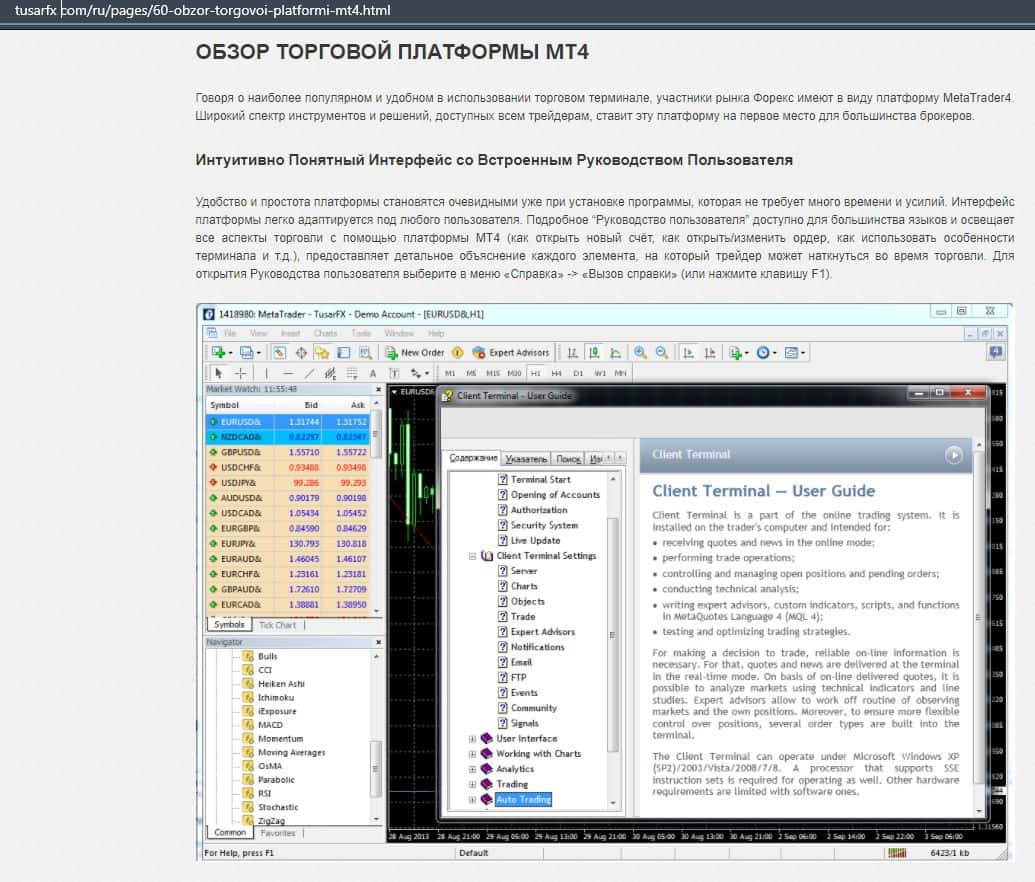Expand the Analytics tree node
Image resolution: width=1035 pixels, height=882 pixels.
(x=473, y=769)
